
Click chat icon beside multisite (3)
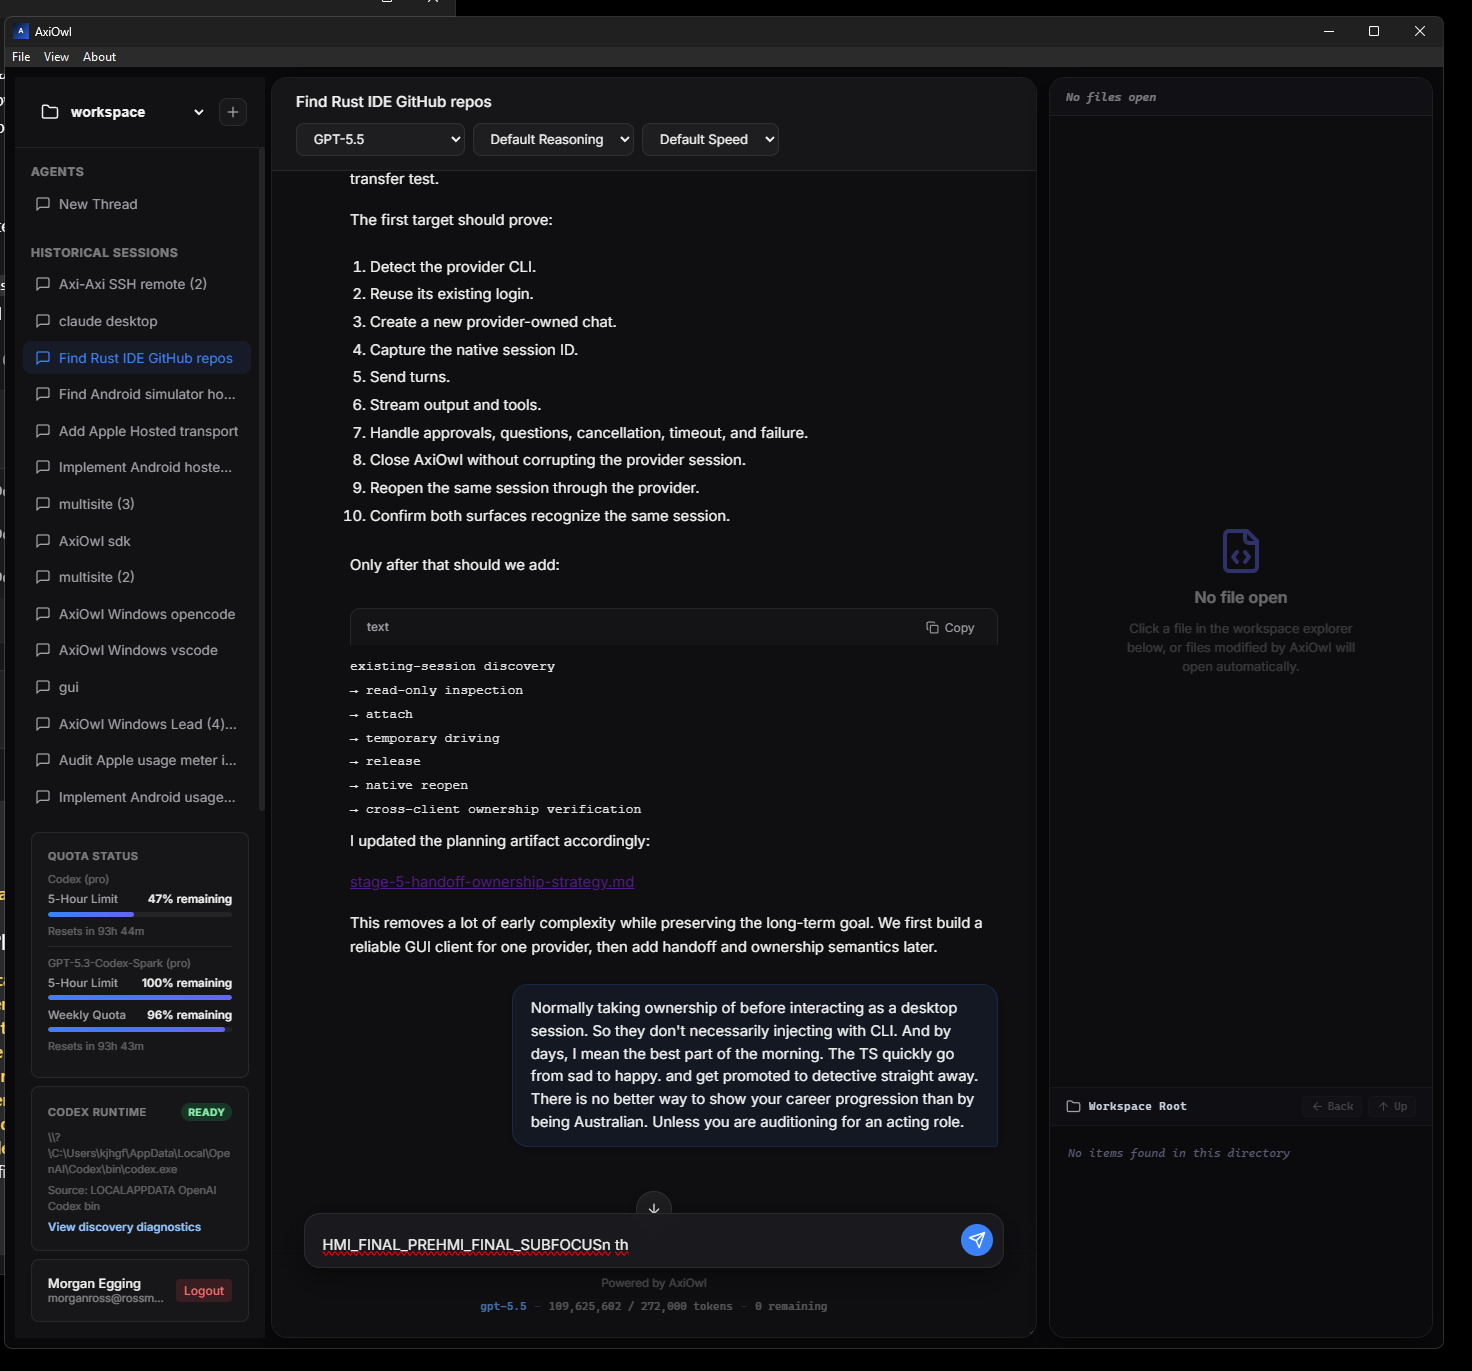43,504
